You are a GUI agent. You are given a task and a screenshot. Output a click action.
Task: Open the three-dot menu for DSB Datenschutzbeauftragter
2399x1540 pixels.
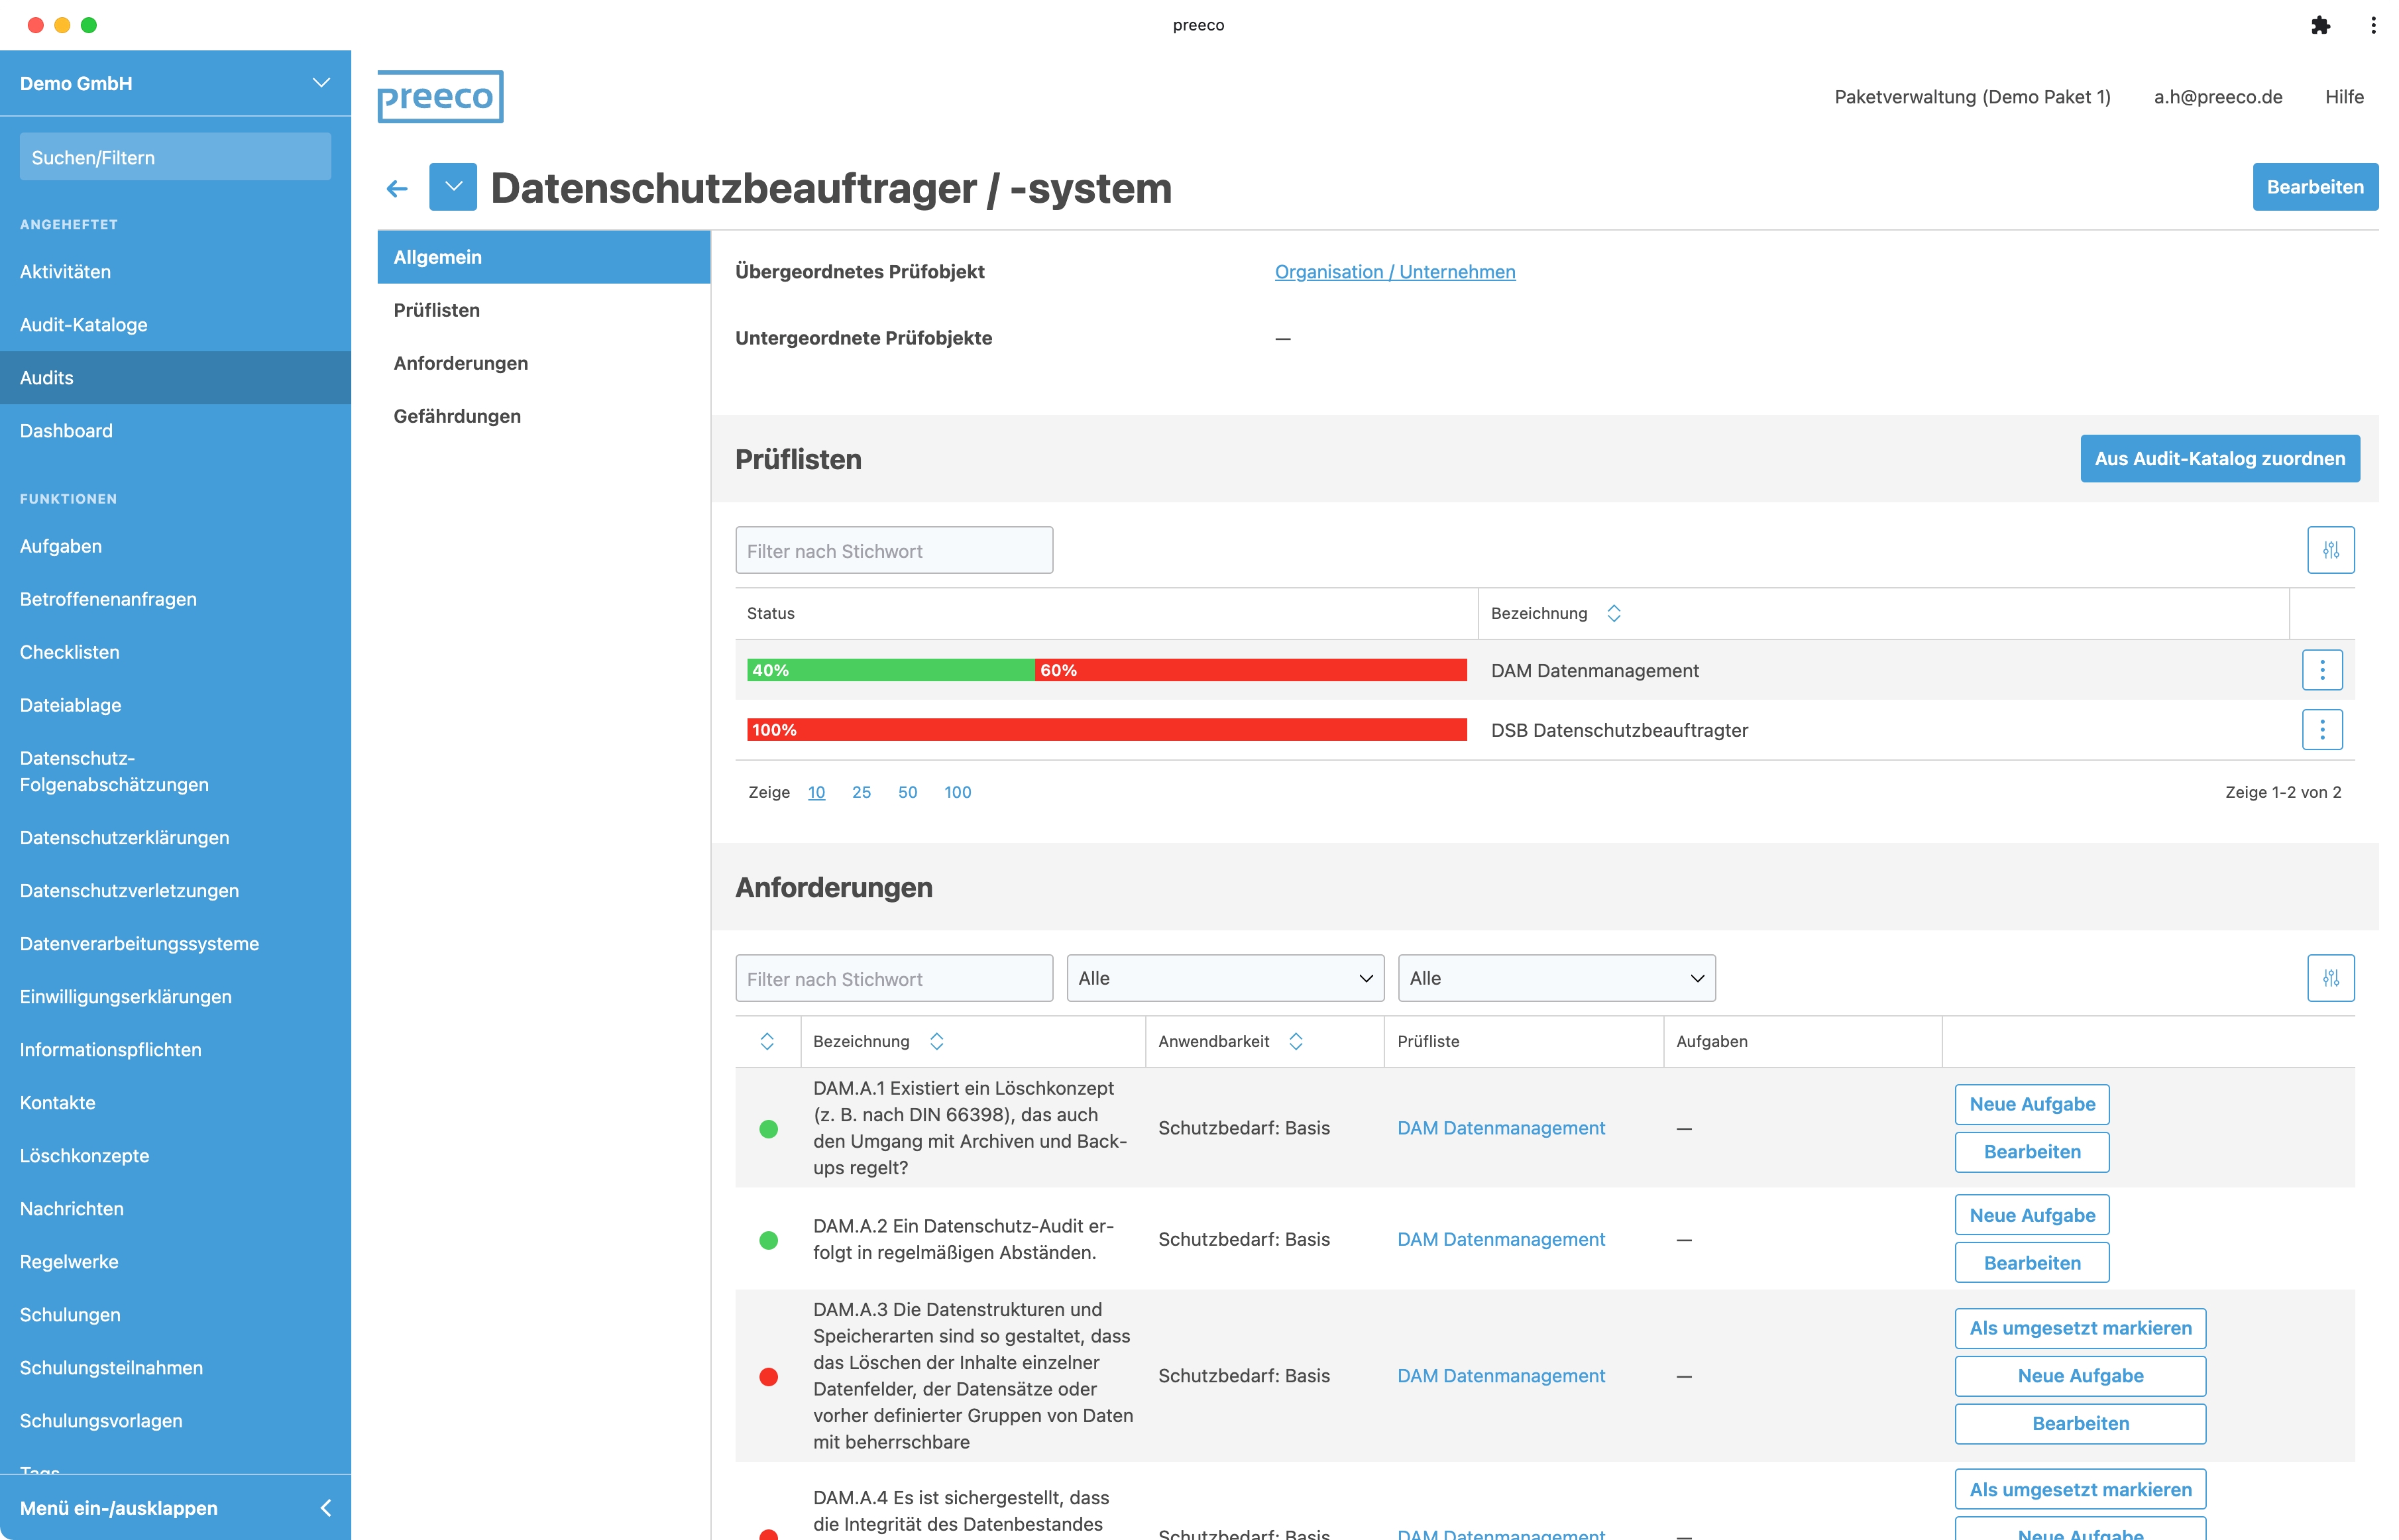point(2321,730)
